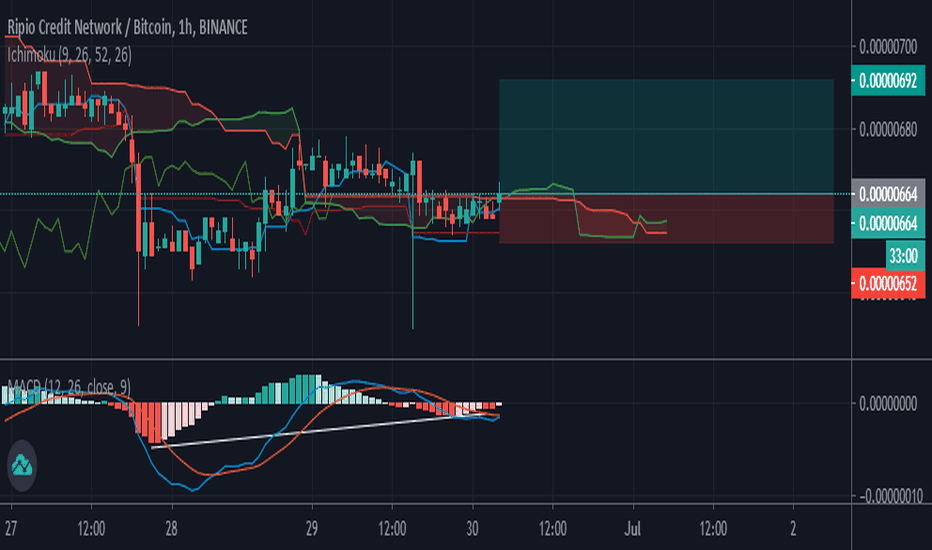Click the 27 date label on time axis
Screen dimensions: 932x550
point(10,529)
